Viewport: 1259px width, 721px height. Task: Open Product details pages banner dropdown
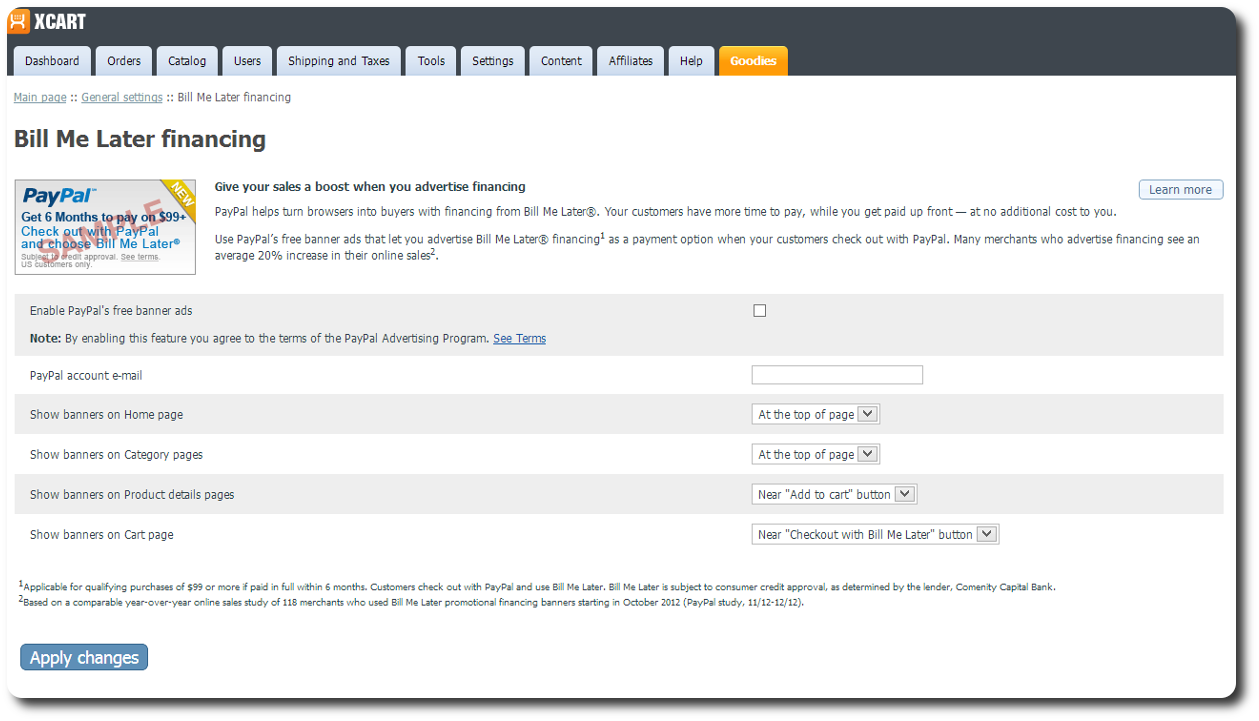834,494
